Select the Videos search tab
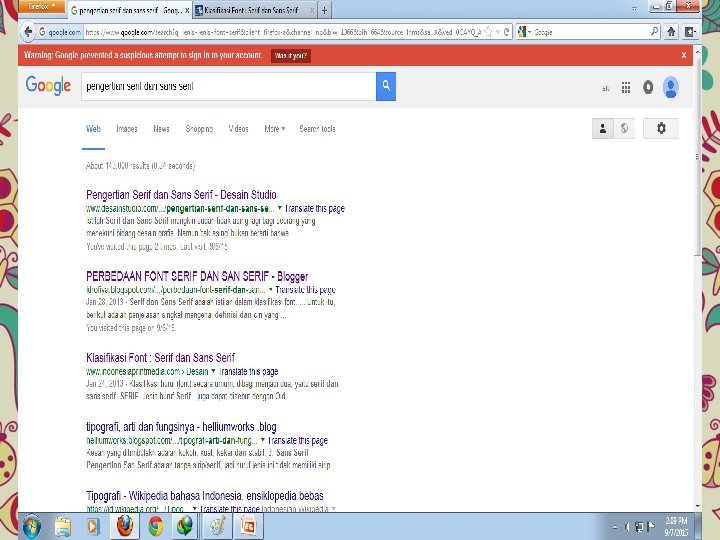 coord(238,129)
